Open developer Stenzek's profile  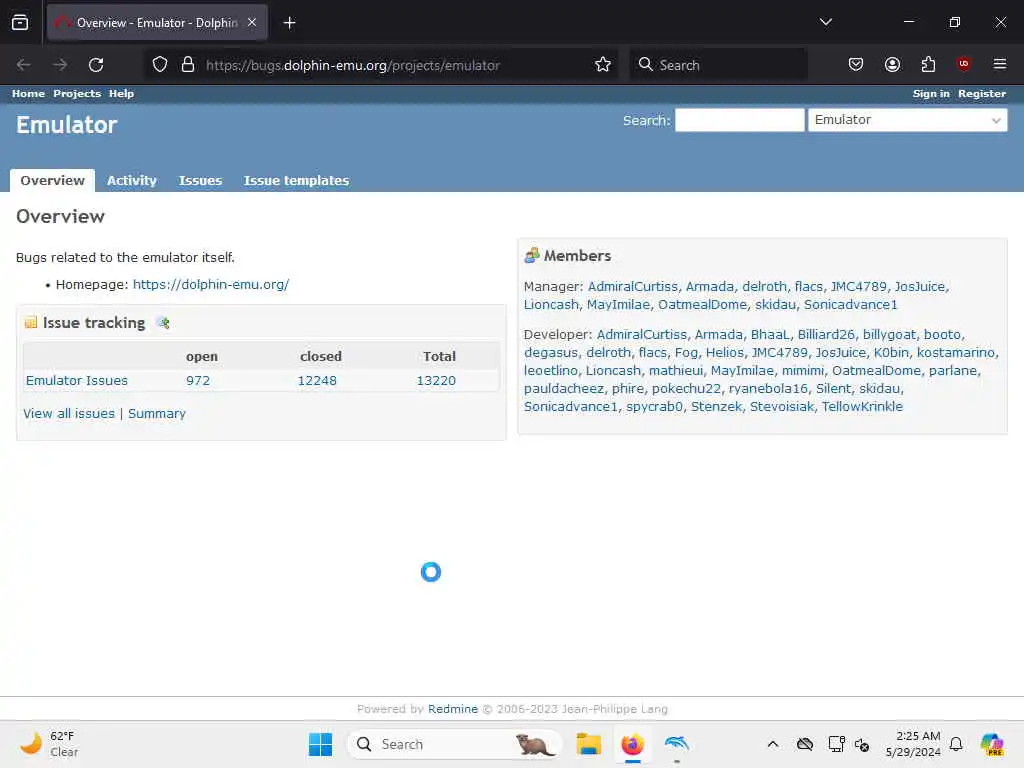(x=716, y=406)
